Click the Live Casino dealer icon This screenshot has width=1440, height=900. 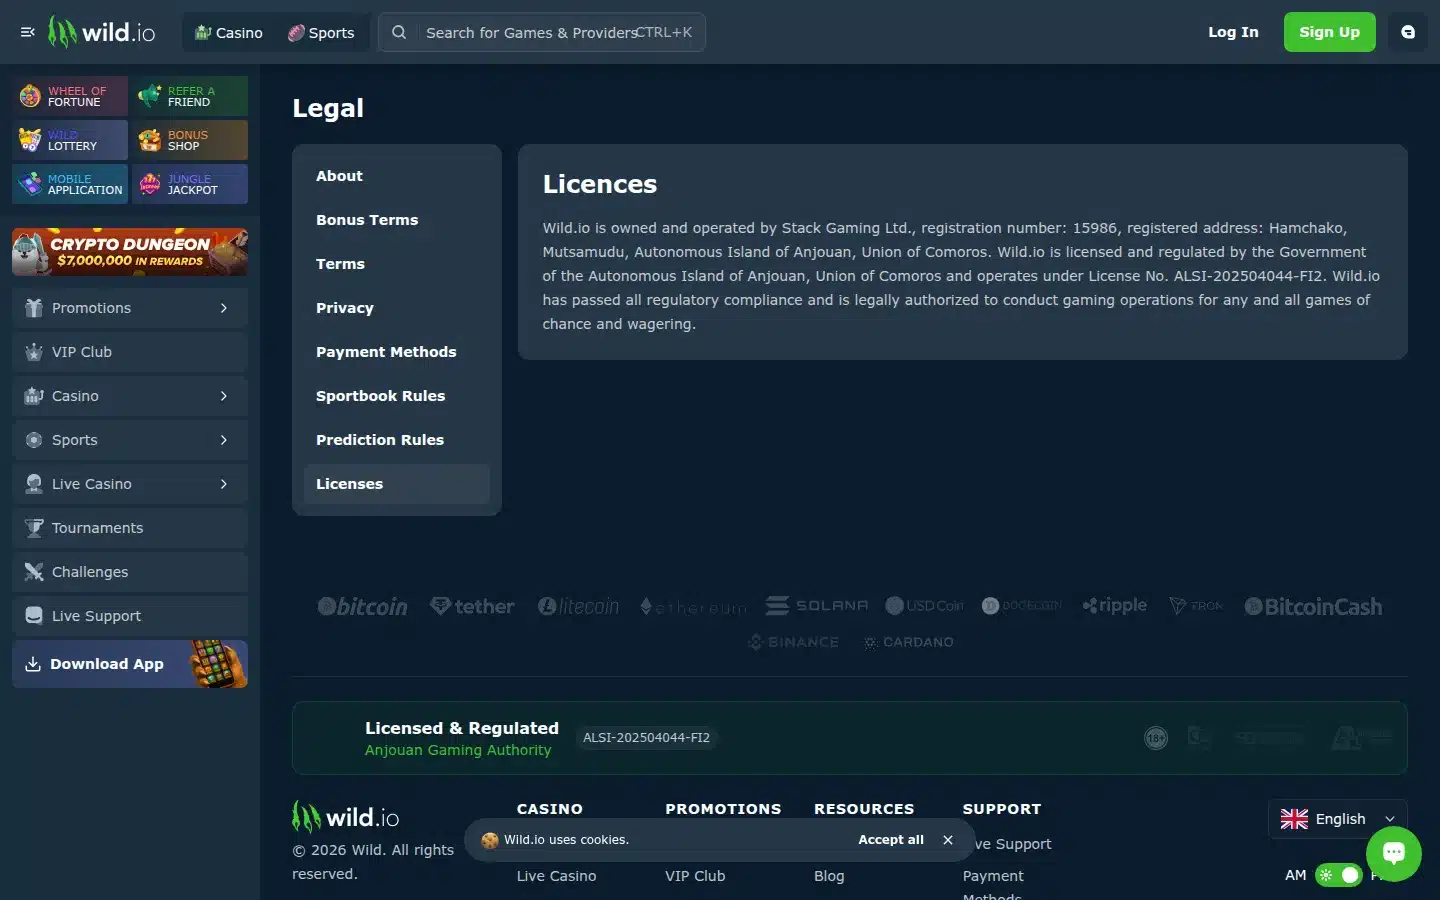coord(34,484)
